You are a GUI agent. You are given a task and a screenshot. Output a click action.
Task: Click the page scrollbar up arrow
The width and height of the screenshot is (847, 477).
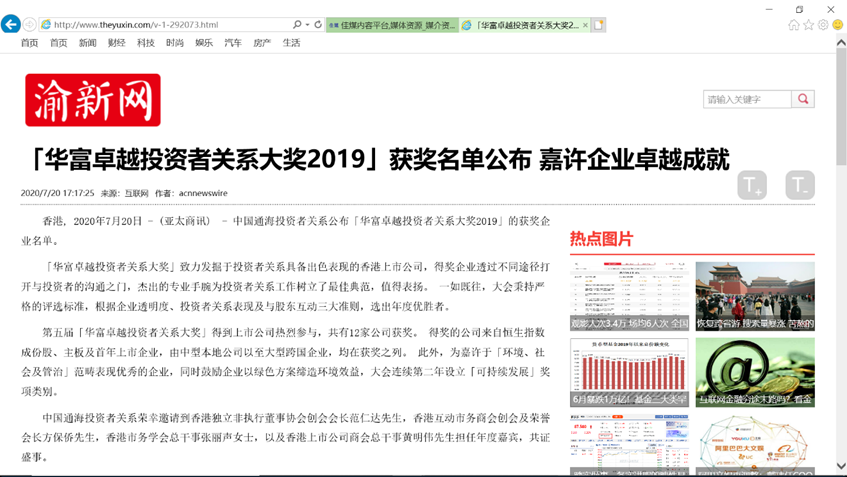click(841, 42)
